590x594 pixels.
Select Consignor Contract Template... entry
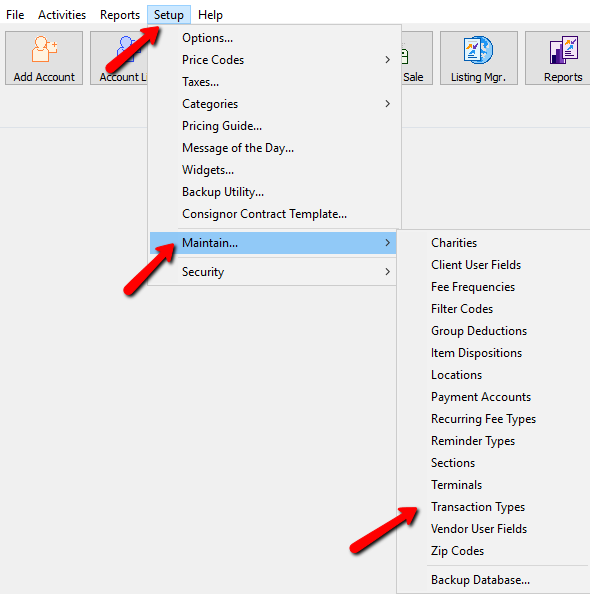(x=264, y=214)
